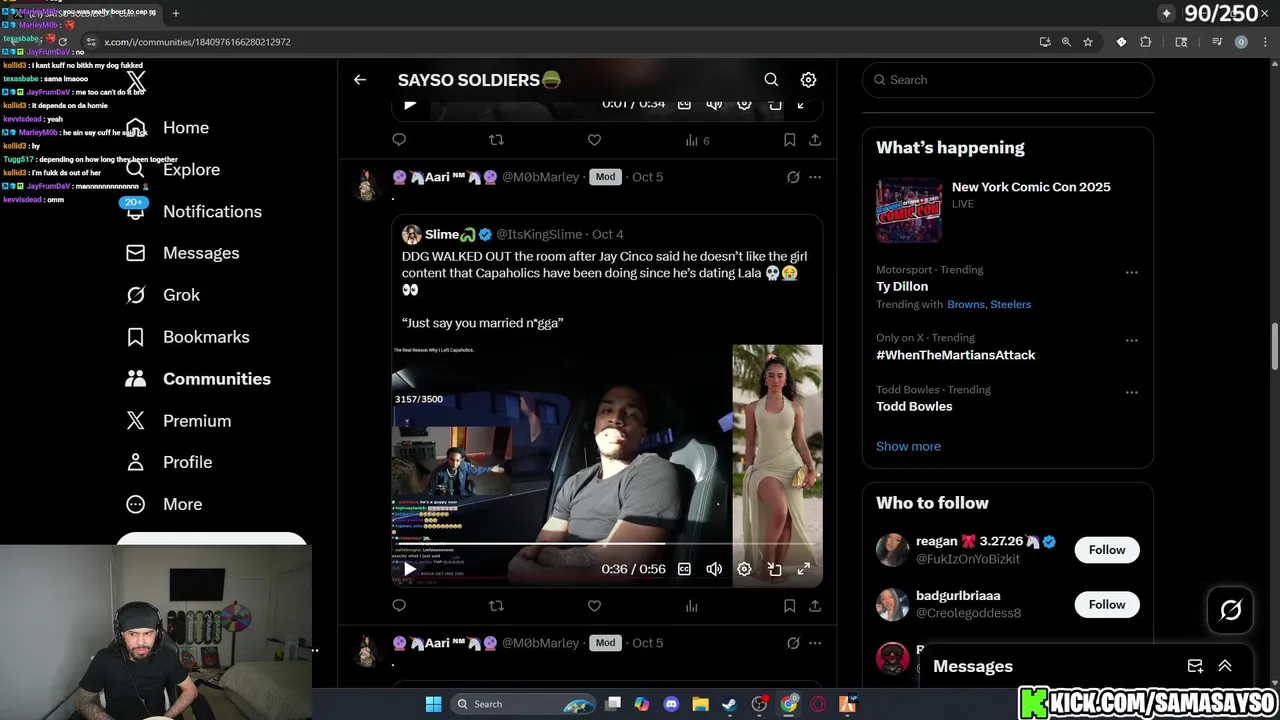
Task: Open Steam from the taskbar
Action: [730, 704]
